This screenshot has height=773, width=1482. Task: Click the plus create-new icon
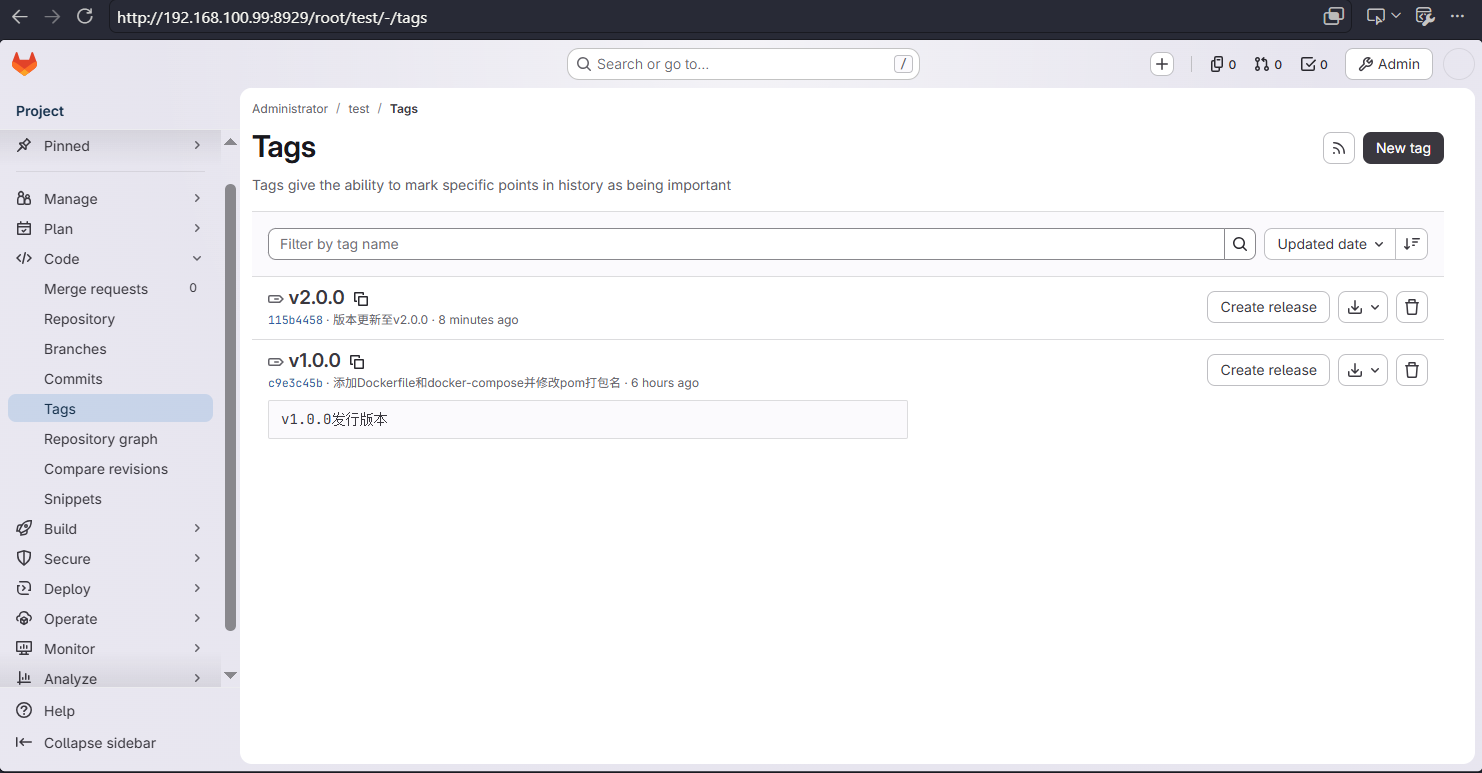click(x=1162, y=64)
